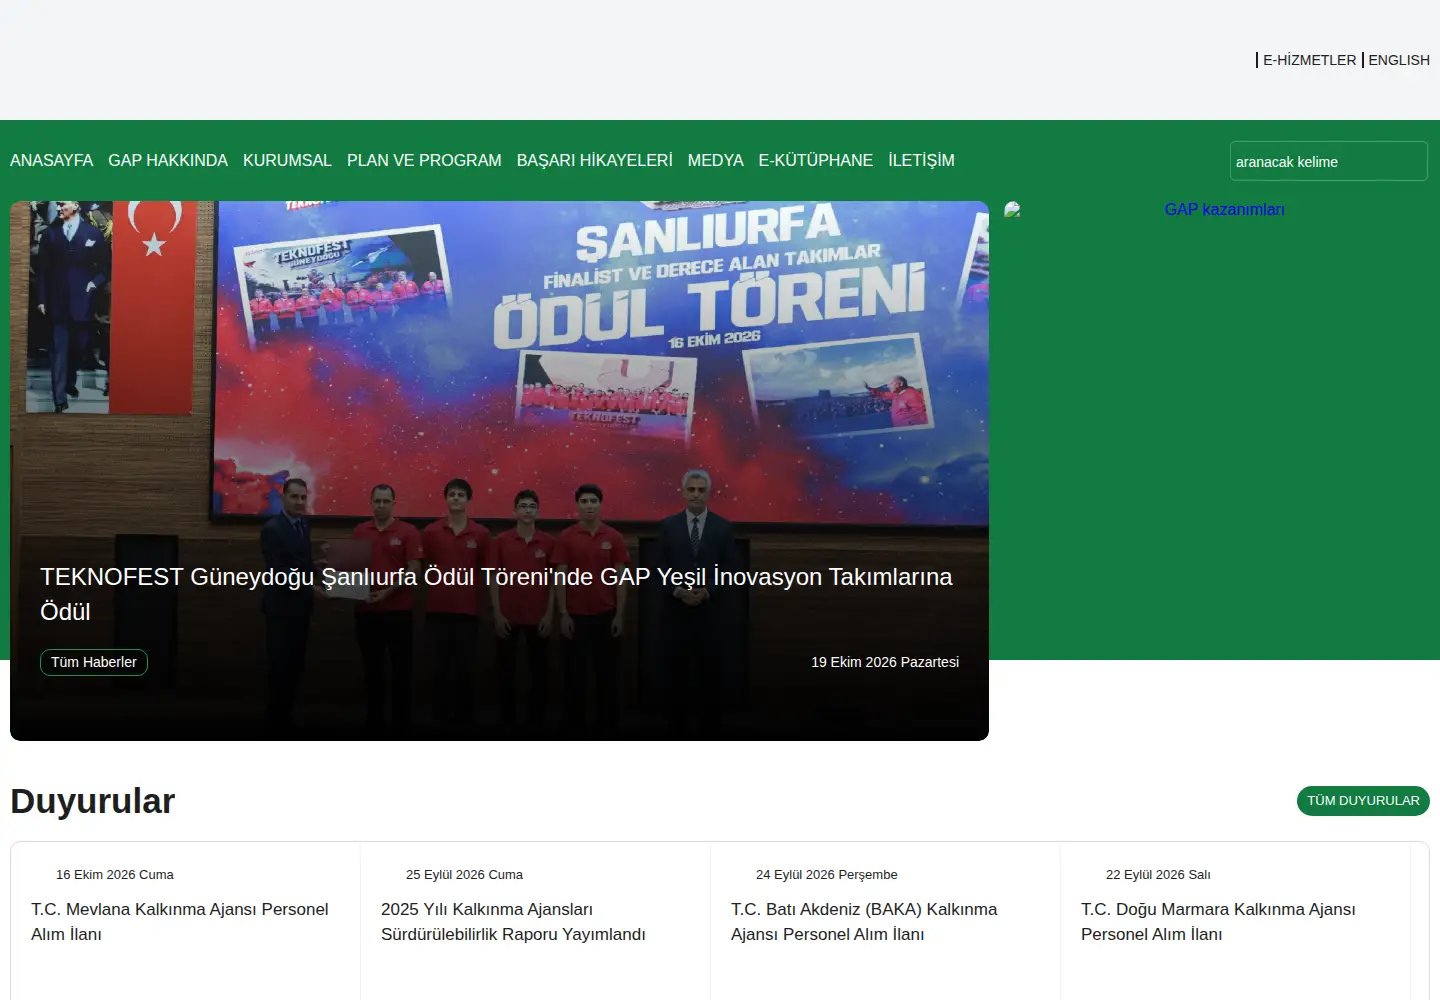Click the Tüm Haberler button
This screenshot has height=1000, width=1440.
coord(94,662)
